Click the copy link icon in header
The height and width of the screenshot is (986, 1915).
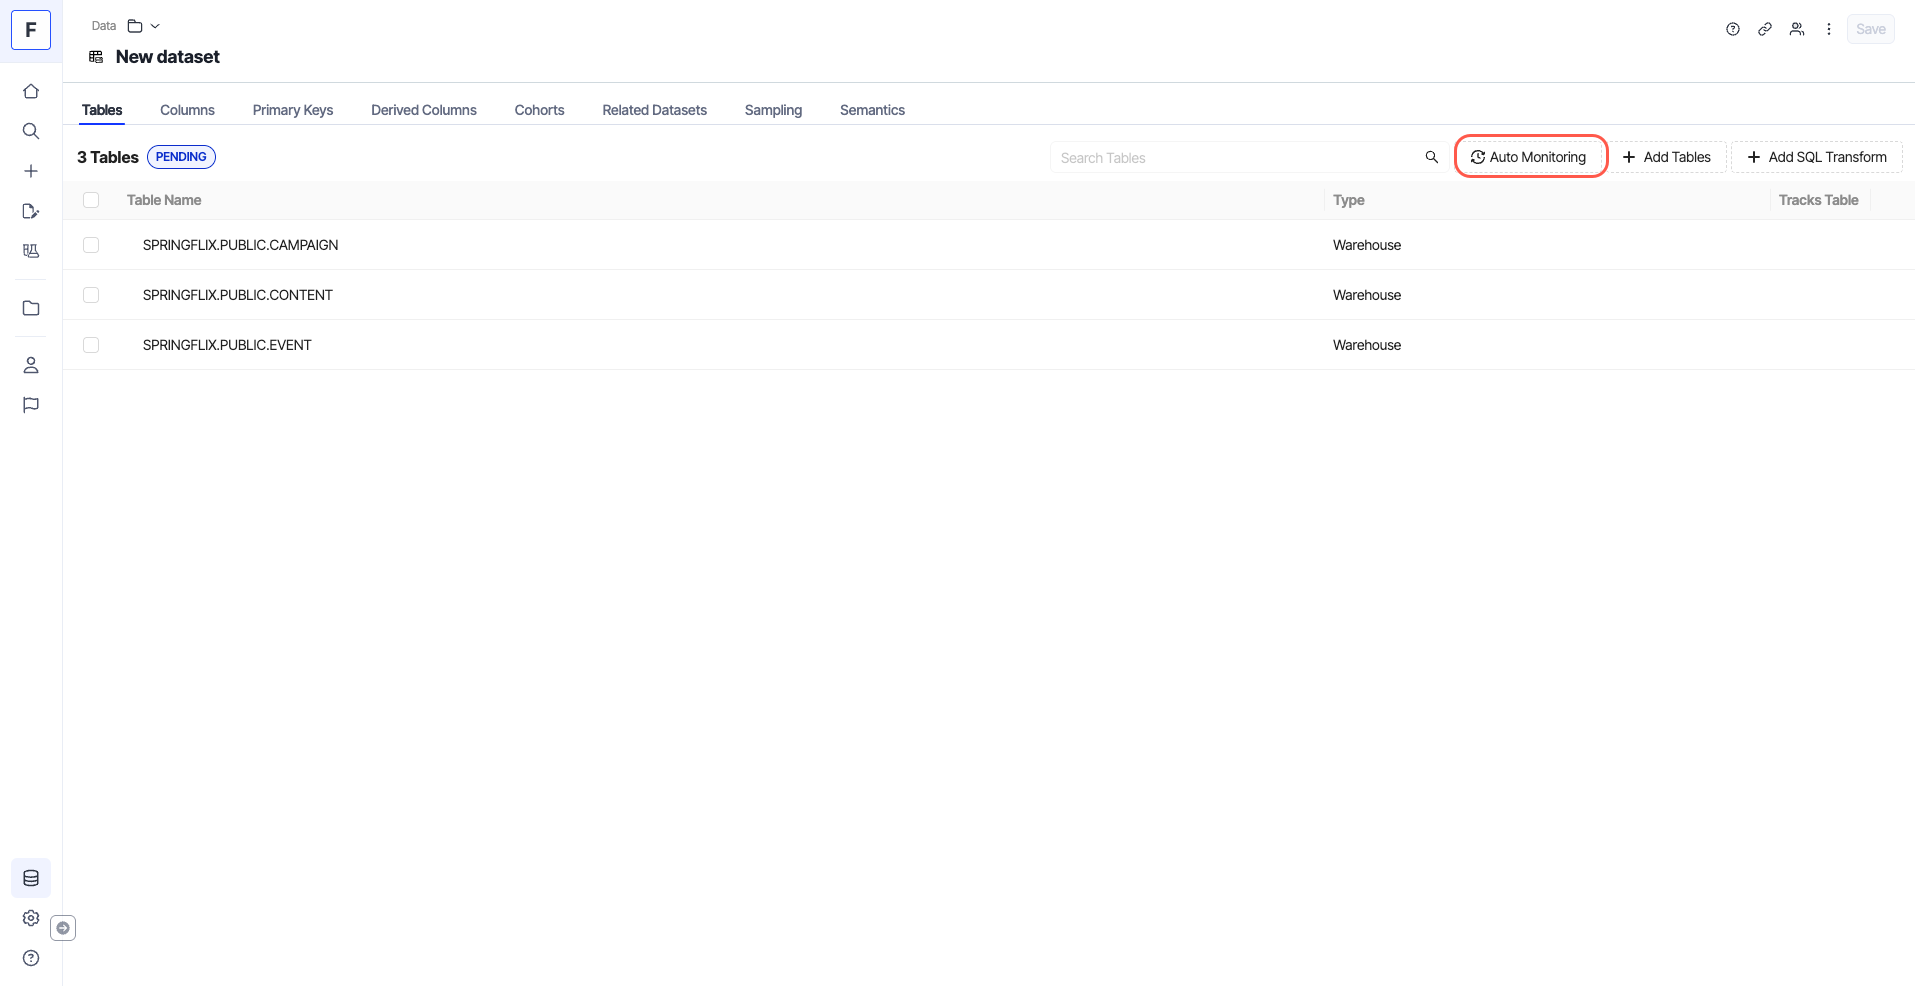1765,29
